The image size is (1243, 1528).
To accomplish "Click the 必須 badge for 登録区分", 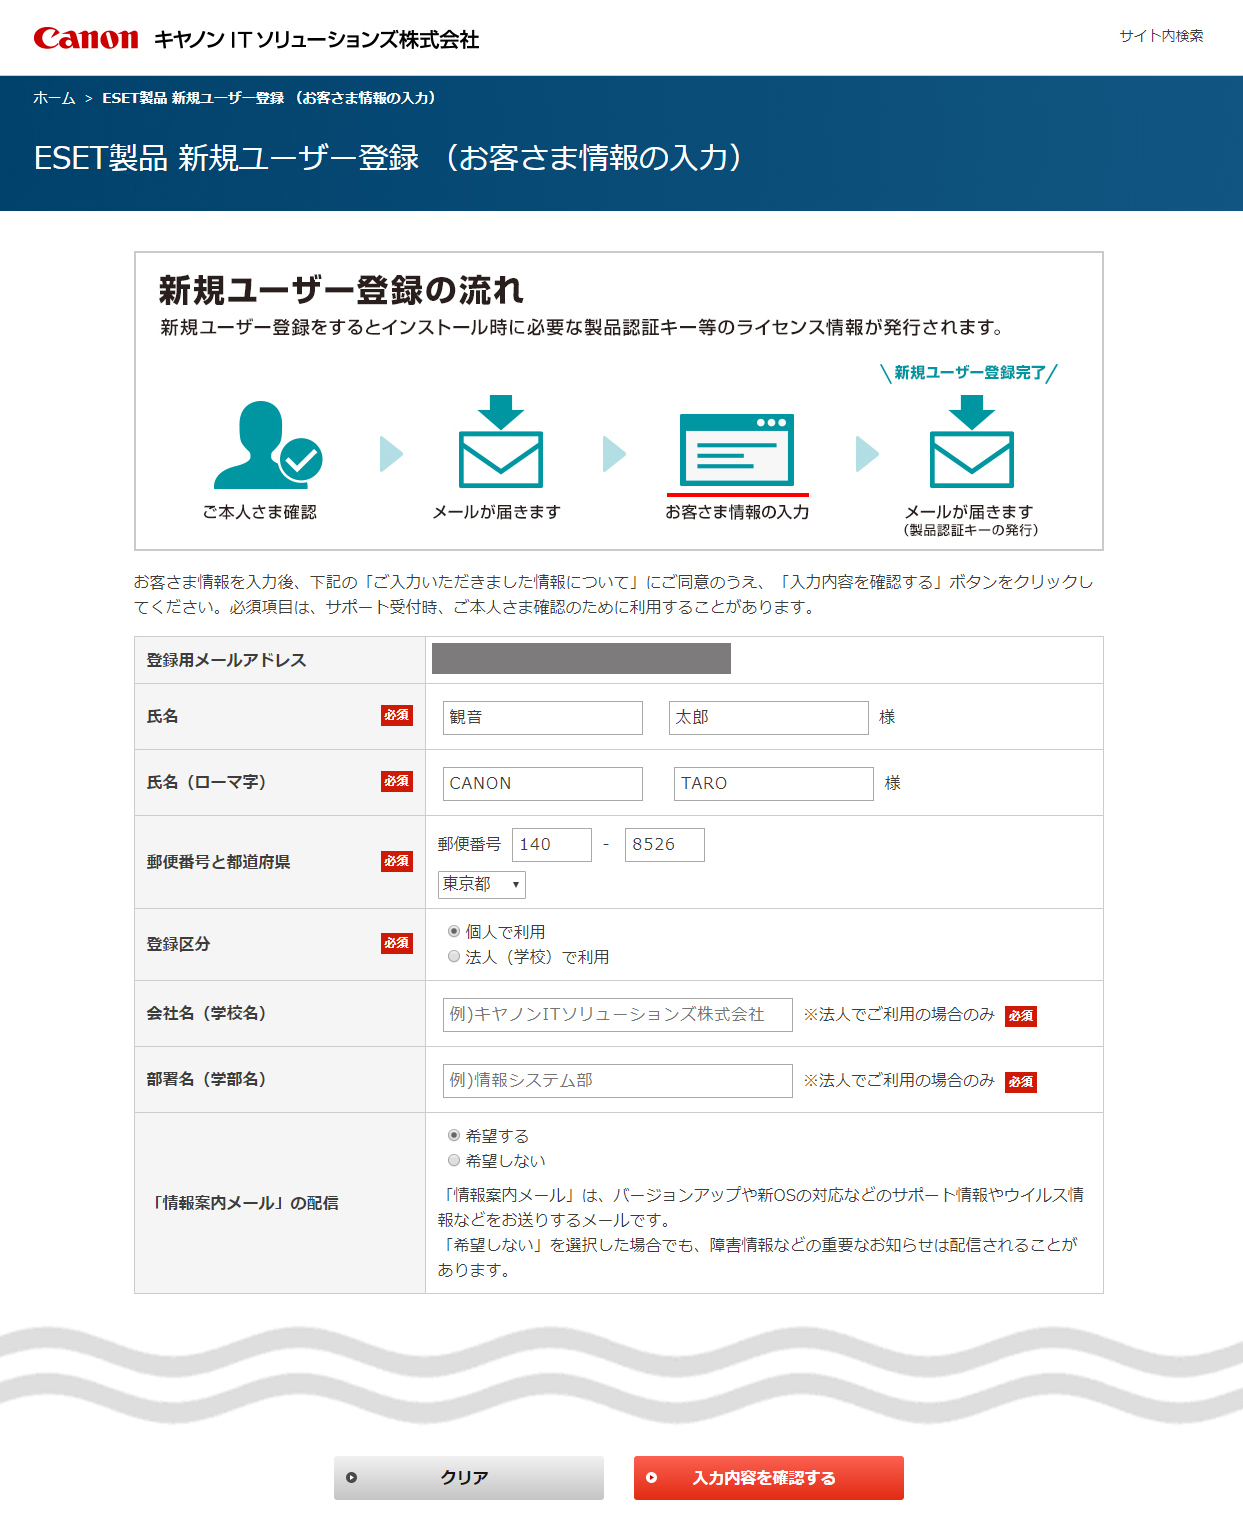I will pyautogui.click(x=397, y=943).
